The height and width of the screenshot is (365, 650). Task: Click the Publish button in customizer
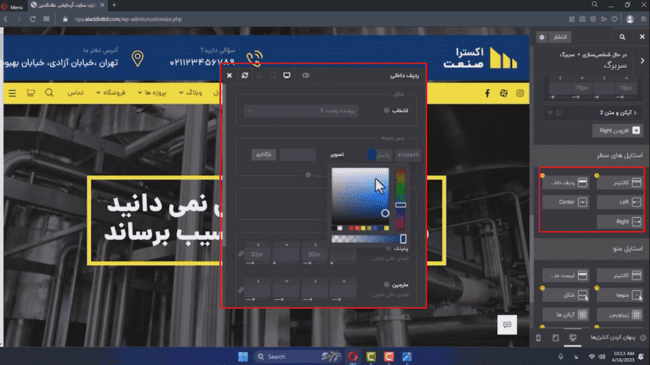click(560, 37)
